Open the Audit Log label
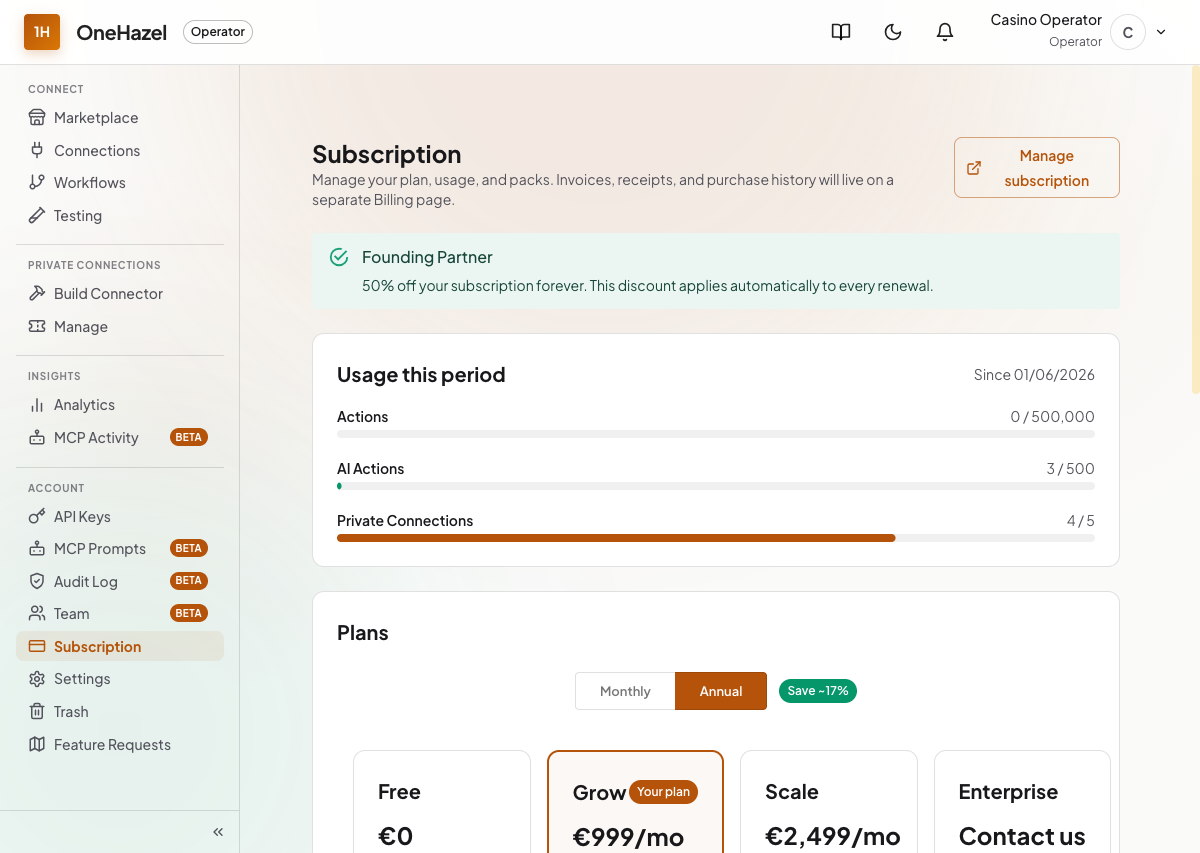Screen dimensions: 1200x853 (x=86, y=582)
